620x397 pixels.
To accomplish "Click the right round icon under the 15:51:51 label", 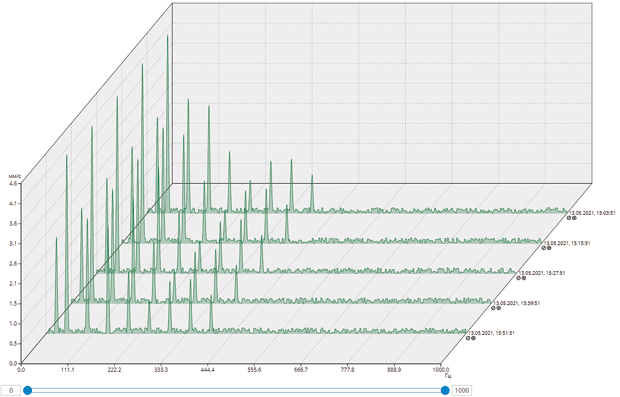I will [x=473, y=338].
